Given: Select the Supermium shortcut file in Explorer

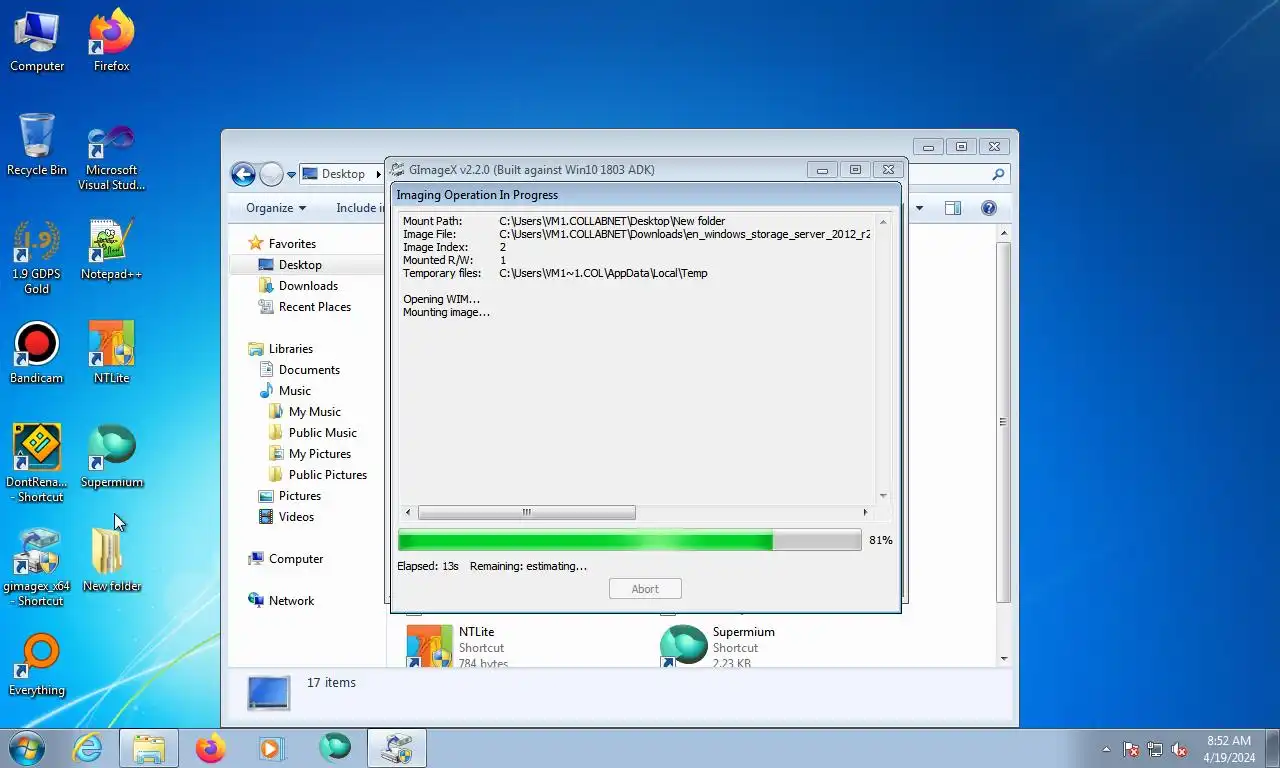Looking at the screenshot, I should 718,646.
